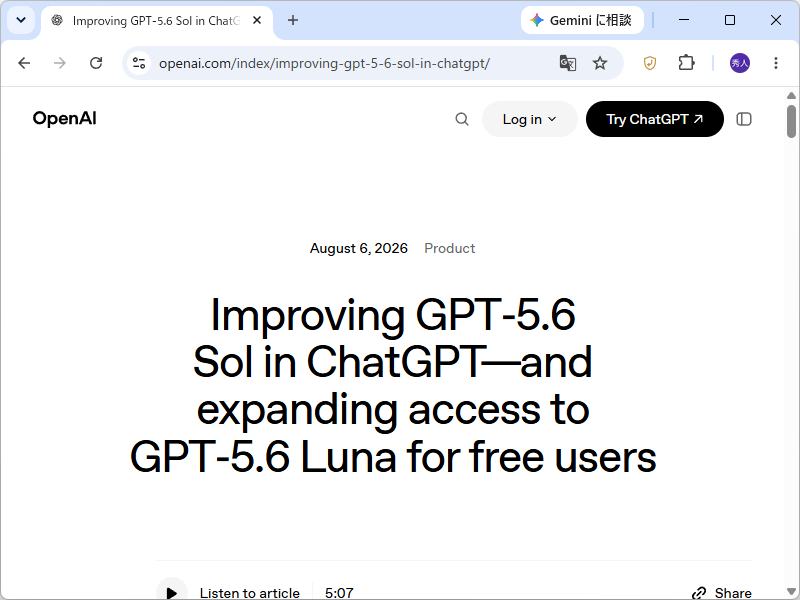Open a new browser tab

tap(293, 20)
